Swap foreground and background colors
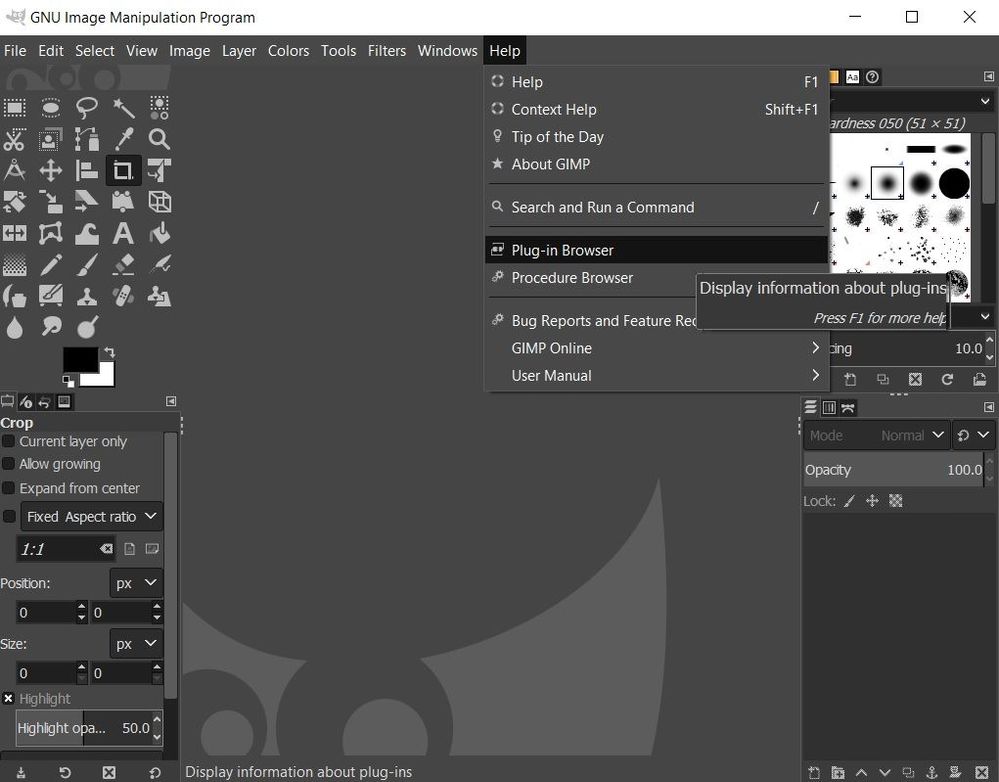Screen dimensions: 999x782 [x=110, y=352]
